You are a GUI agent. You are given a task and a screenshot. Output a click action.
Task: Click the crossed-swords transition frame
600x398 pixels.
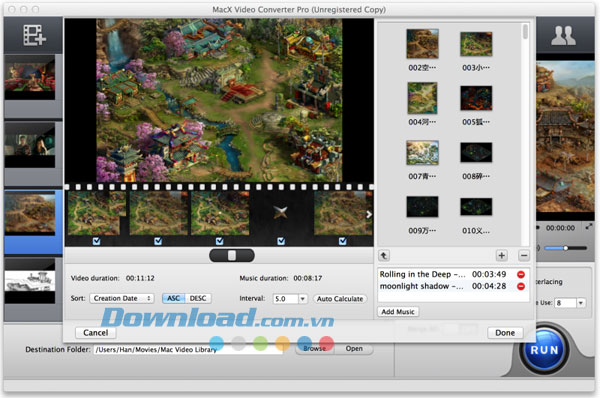pyautogui.click(x=281, y=213)
